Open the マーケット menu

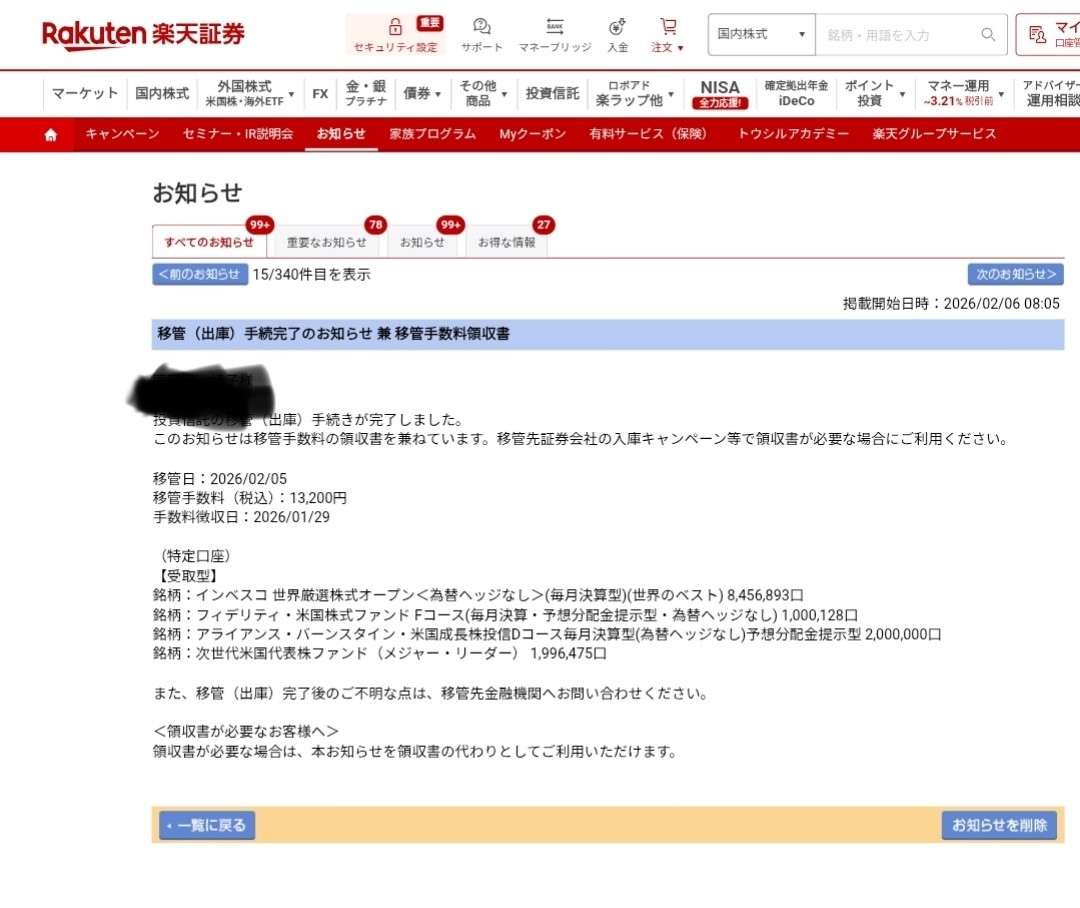pos(85,93)
